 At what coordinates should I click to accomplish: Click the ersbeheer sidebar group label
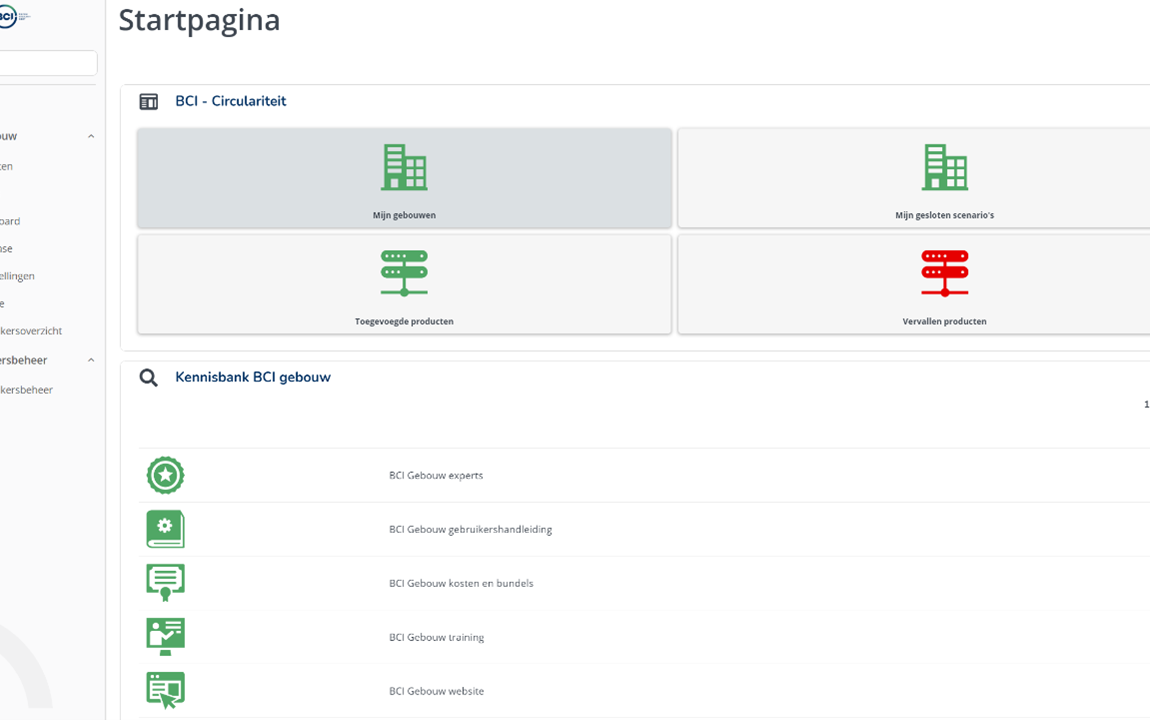(23, 361)
